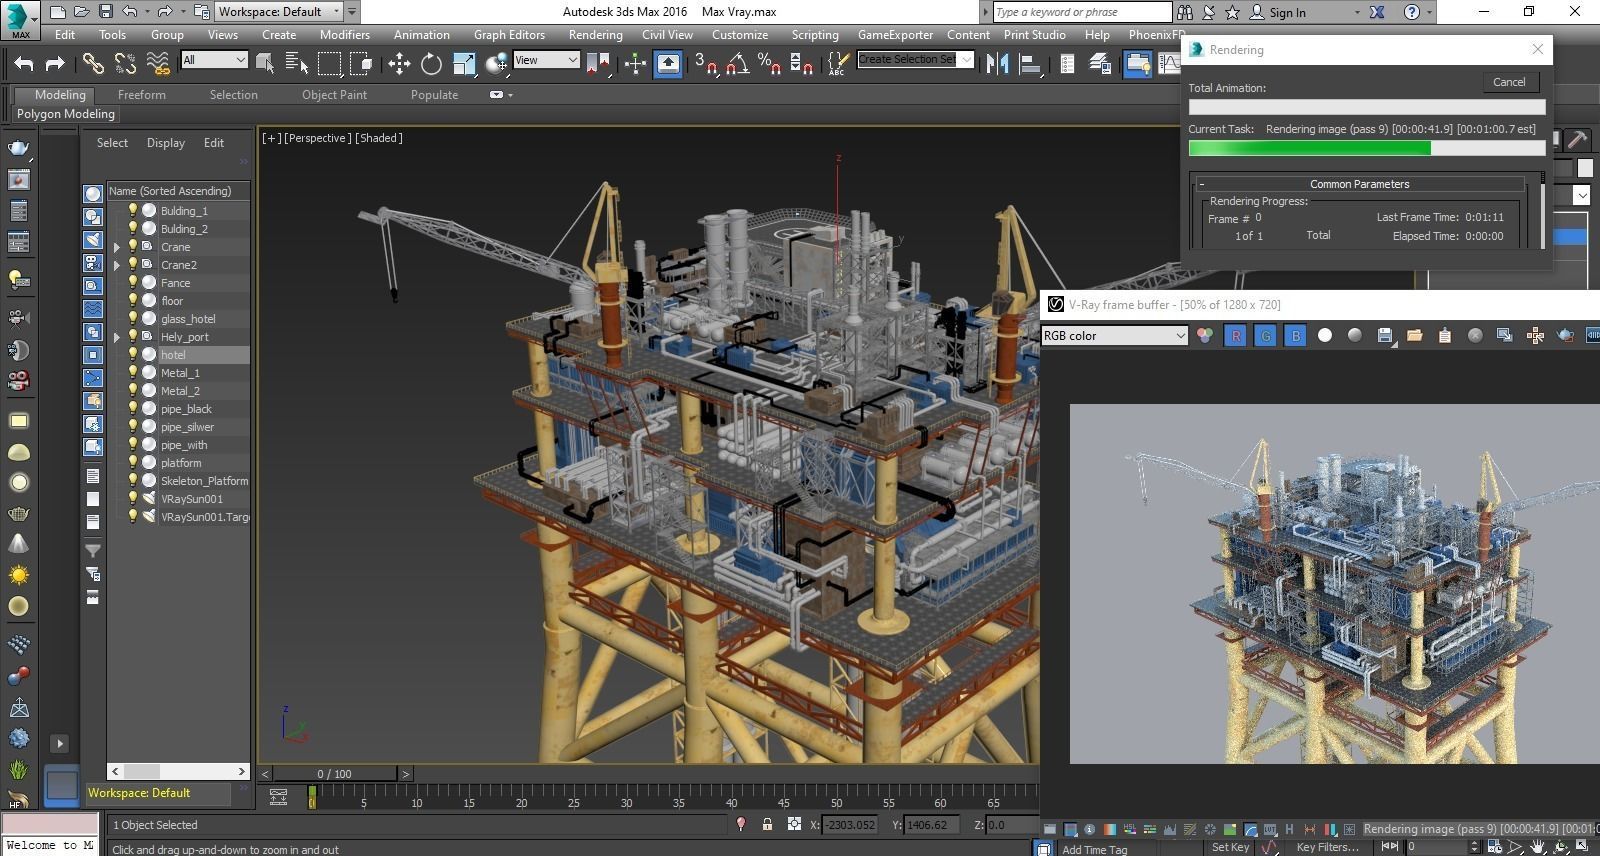Screen dimensions: 1600x856
Task: Select the Undo arrow in main toolbar
Action: (x=24, y=63)
